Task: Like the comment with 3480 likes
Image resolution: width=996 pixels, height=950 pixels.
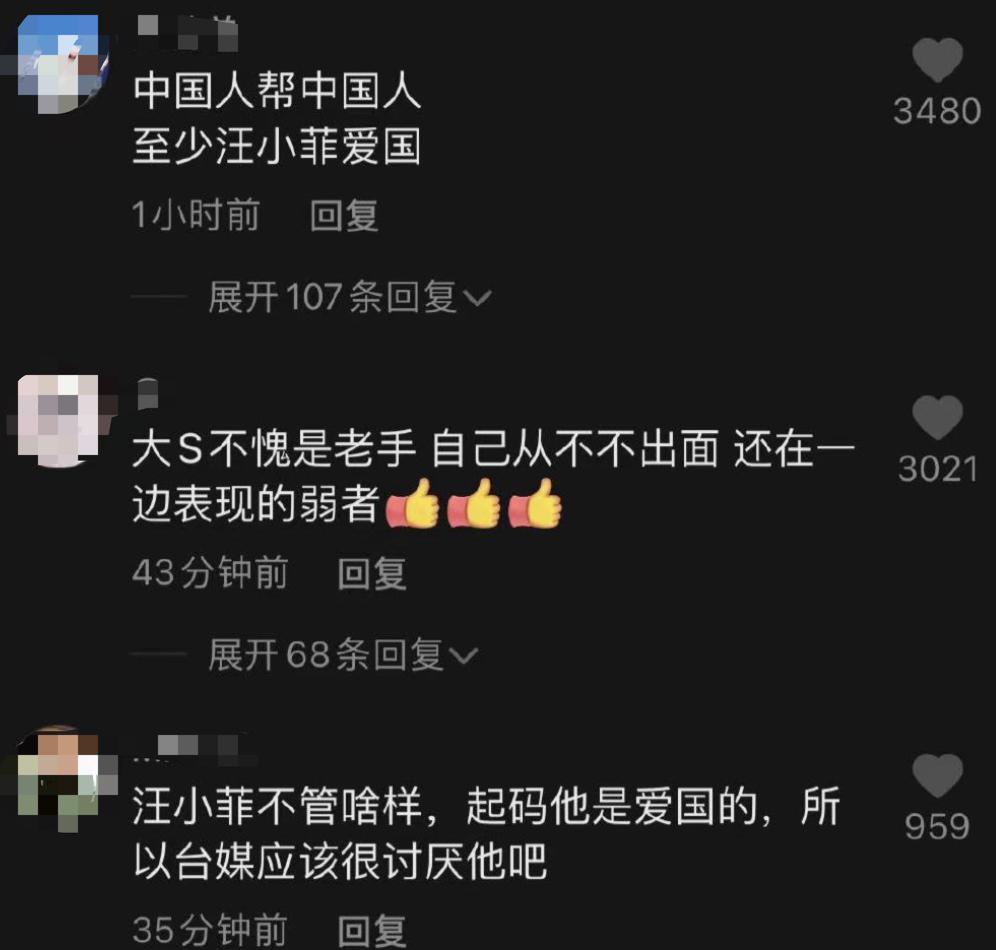Action: (x=938, y=59)
